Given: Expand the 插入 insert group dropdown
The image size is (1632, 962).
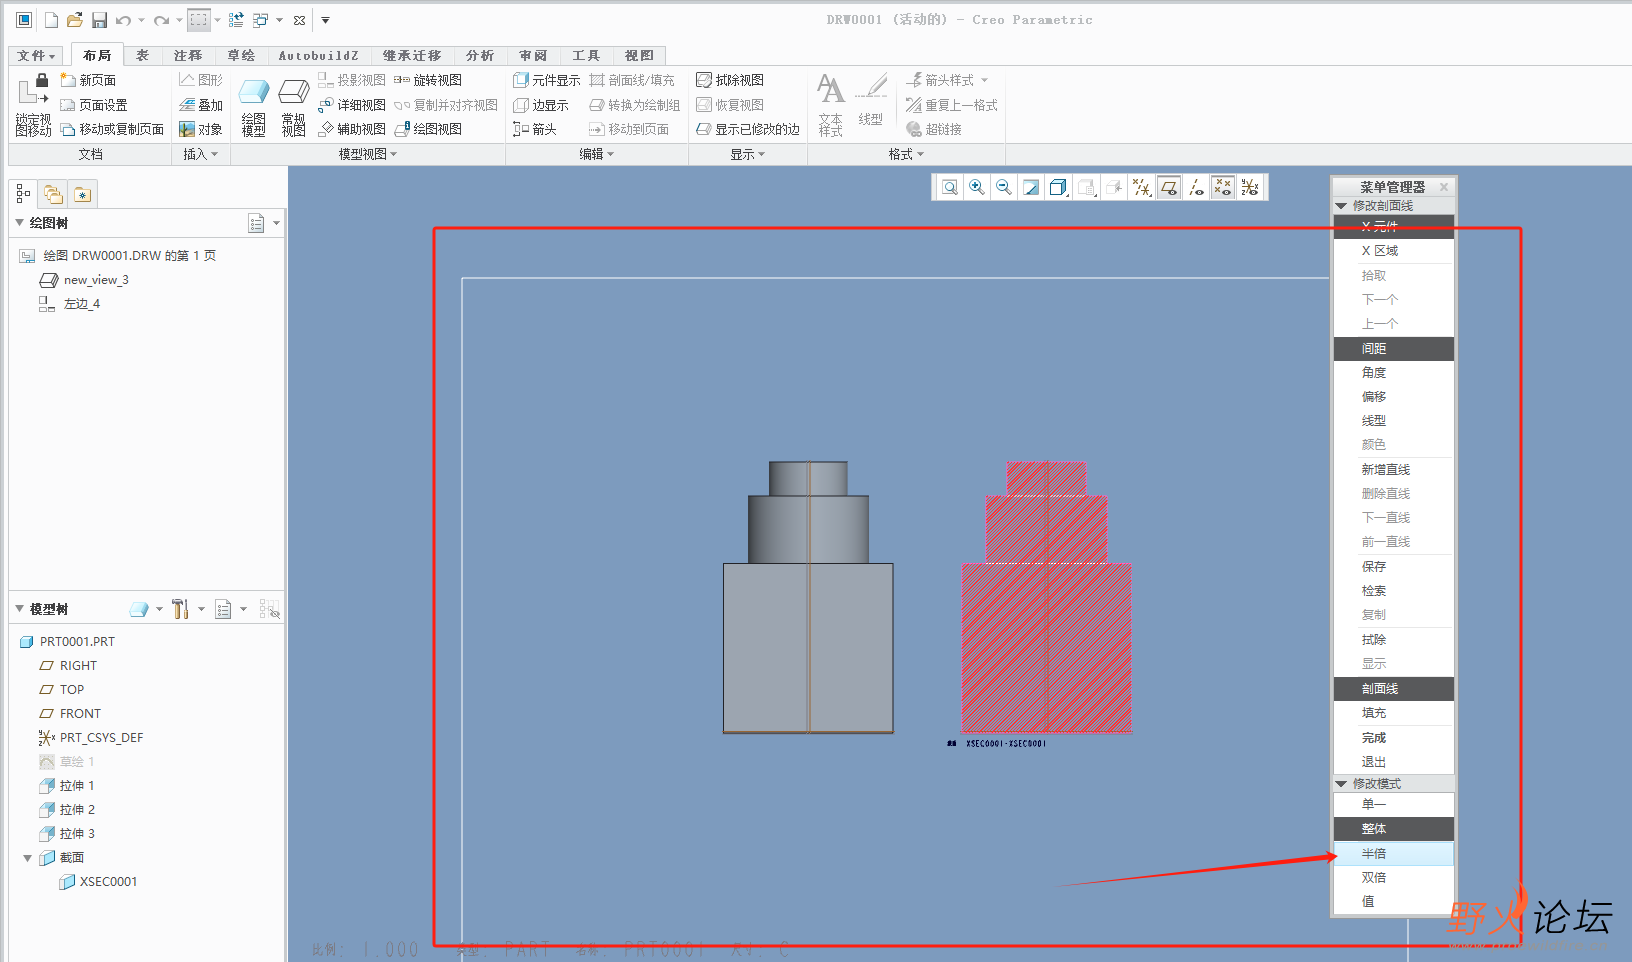Looking at the screenshot, I should click(x=200, y=154).
